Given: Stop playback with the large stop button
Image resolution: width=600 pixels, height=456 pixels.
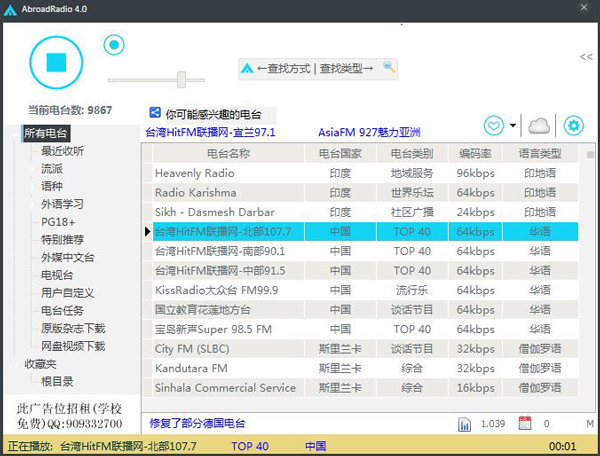Looking at the screenshot, I should pos(56,62).
